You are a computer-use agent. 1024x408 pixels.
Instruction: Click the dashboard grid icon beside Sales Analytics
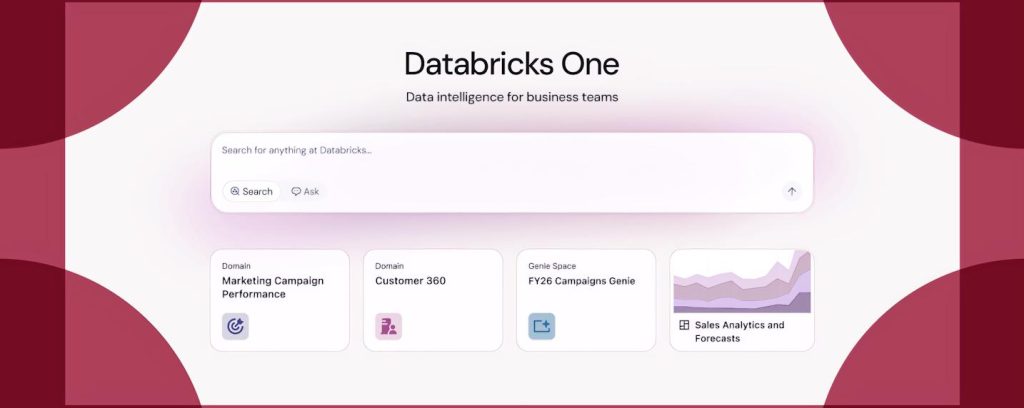coord(684,325)
